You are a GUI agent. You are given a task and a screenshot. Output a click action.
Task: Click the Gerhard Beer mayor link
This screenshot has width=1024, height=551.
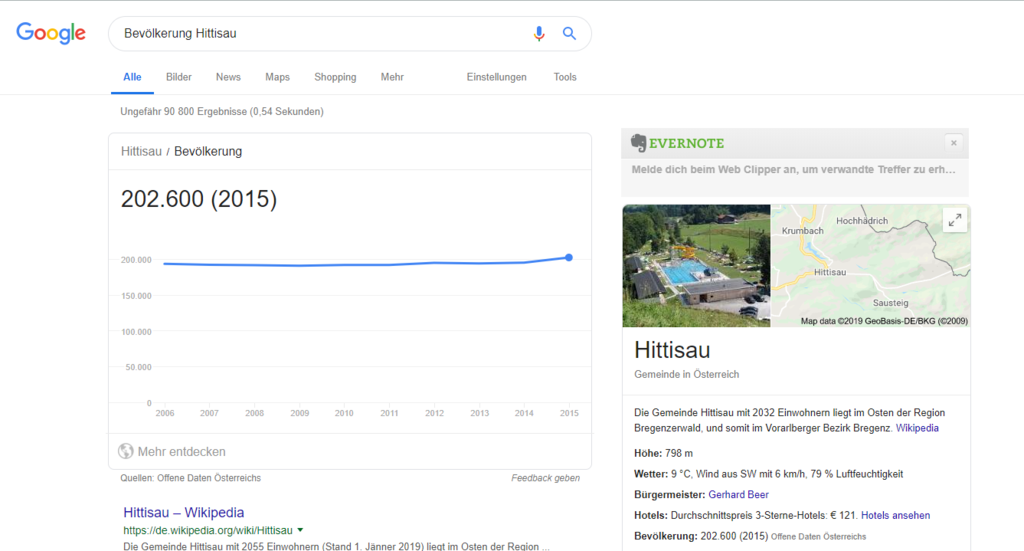[738, 494]
